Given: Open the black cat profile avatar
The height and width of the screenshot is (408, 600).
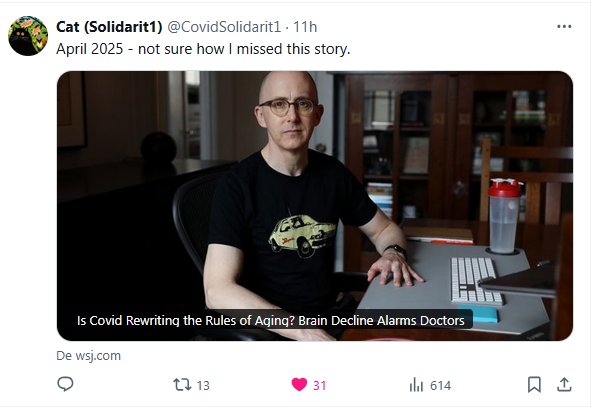Looking at the screenshot, I should pyautogui.click(x=28, y=36).
